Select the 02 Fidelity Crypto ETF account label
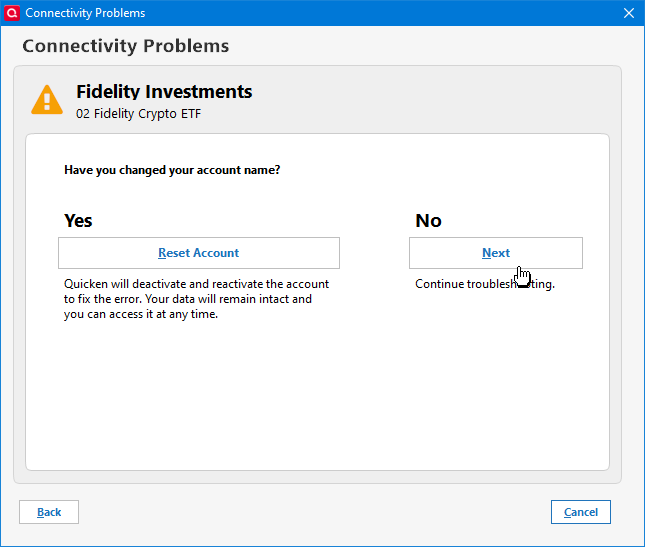The height and width of the screenshot is (547, 645). point(138,114)
